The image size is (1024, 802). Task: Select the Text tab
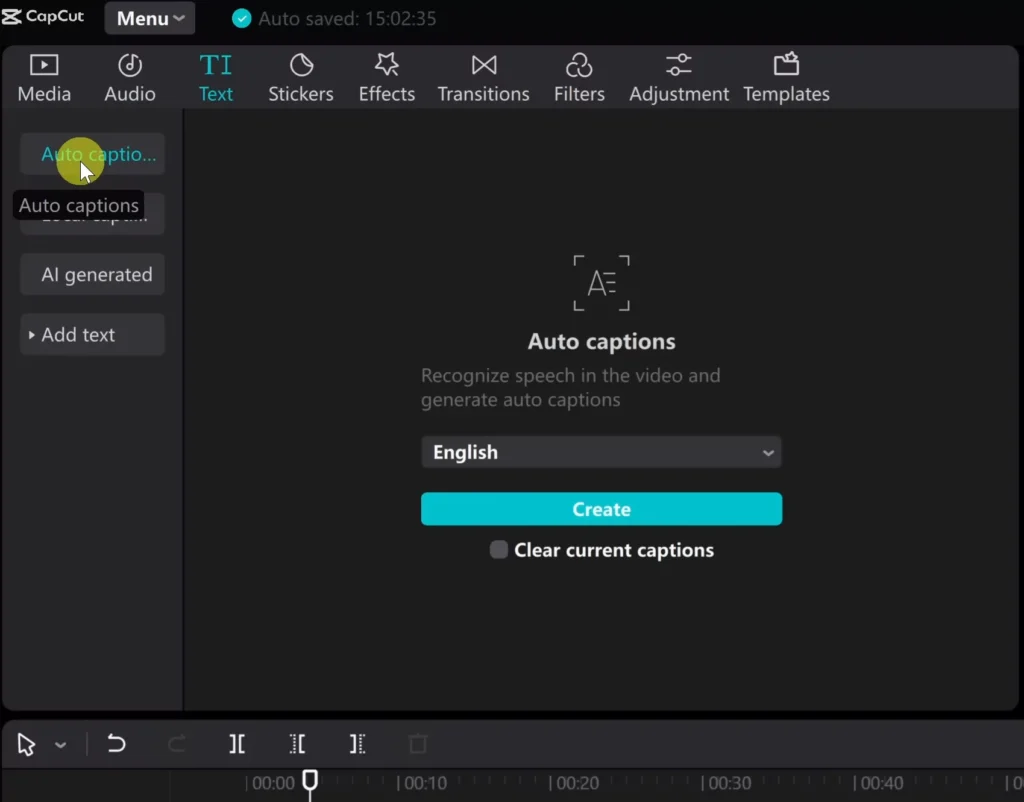[x=216, y=78]
